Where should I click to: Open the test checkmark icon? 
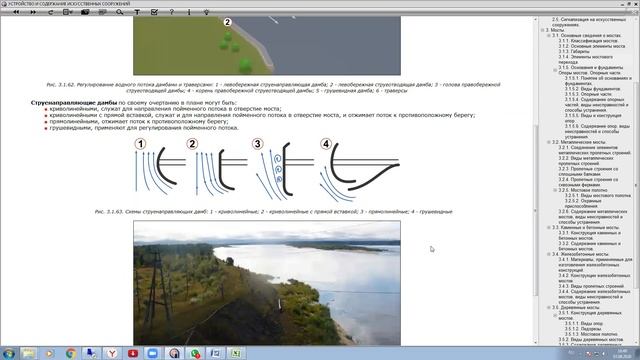tap(154, 12)
